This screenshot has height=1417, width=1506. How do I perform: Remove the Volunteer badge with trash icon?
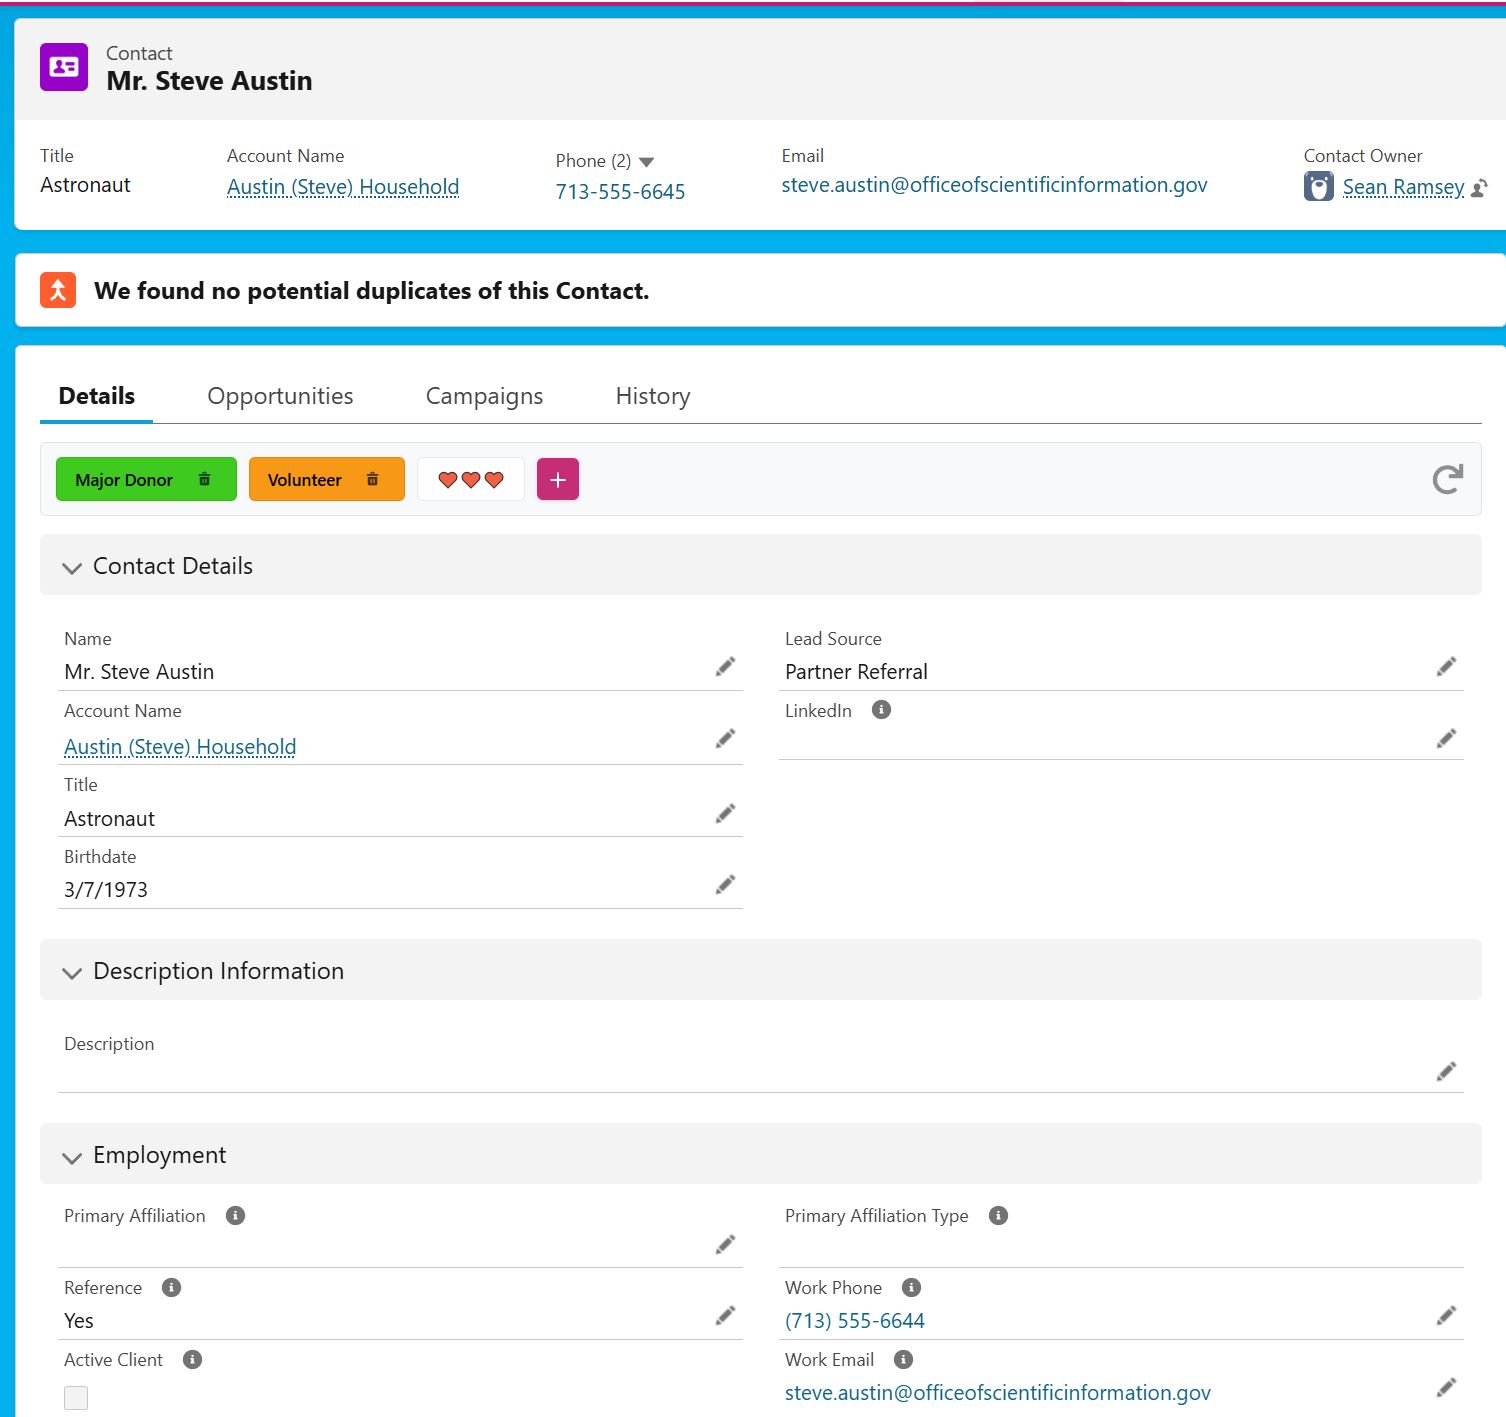[x=372, y=479]
